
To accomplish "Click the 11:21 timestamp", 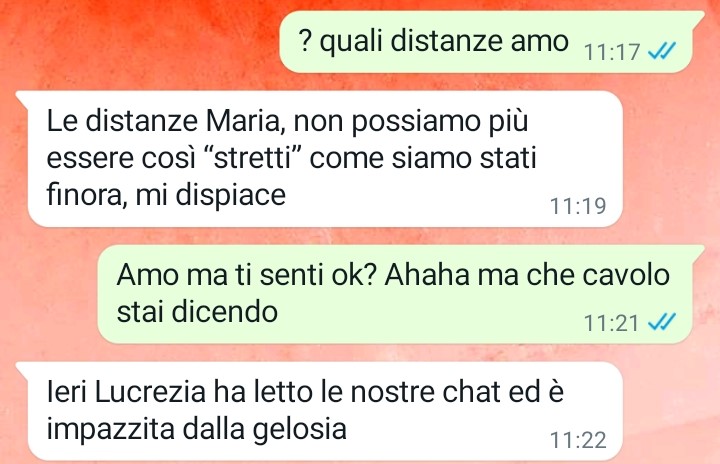I will [612, 323].
